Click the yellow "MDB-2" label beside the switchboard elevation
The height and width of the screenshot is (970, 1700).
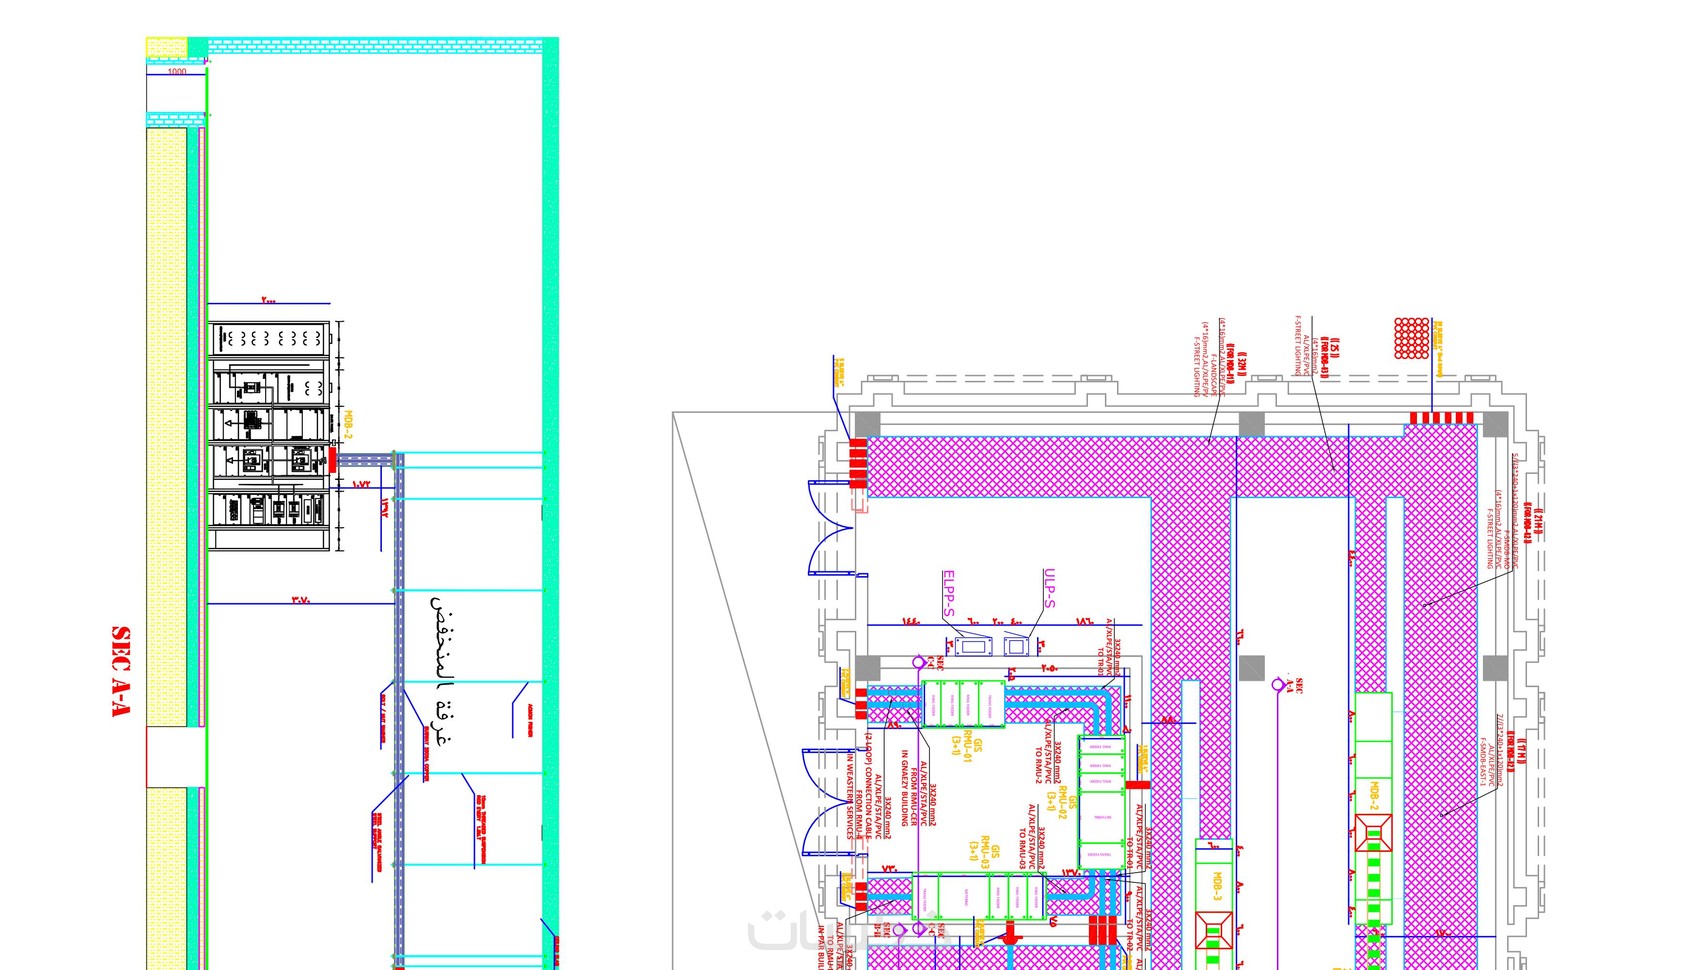(x=349, y=425)
